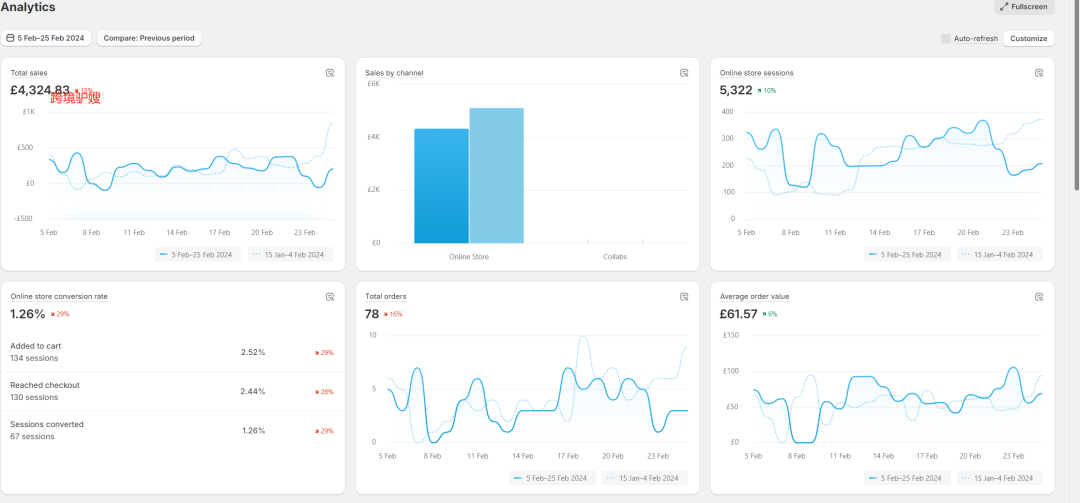Viewport: 1080px width, 503px height.
Task: Click the 16% total orders decrease indicator
Action: coord(393,314)
